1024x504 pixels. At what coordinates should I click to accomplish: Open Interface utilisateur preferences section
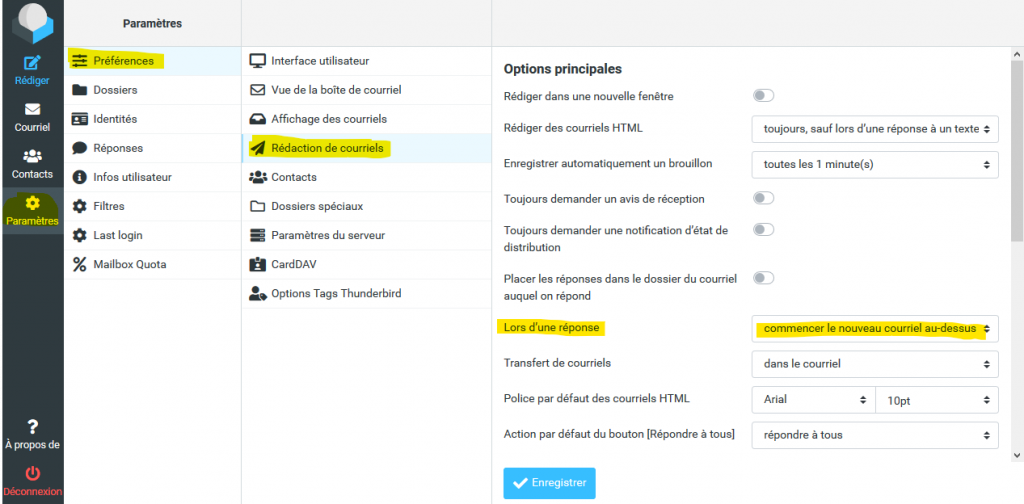coord(320,61)
